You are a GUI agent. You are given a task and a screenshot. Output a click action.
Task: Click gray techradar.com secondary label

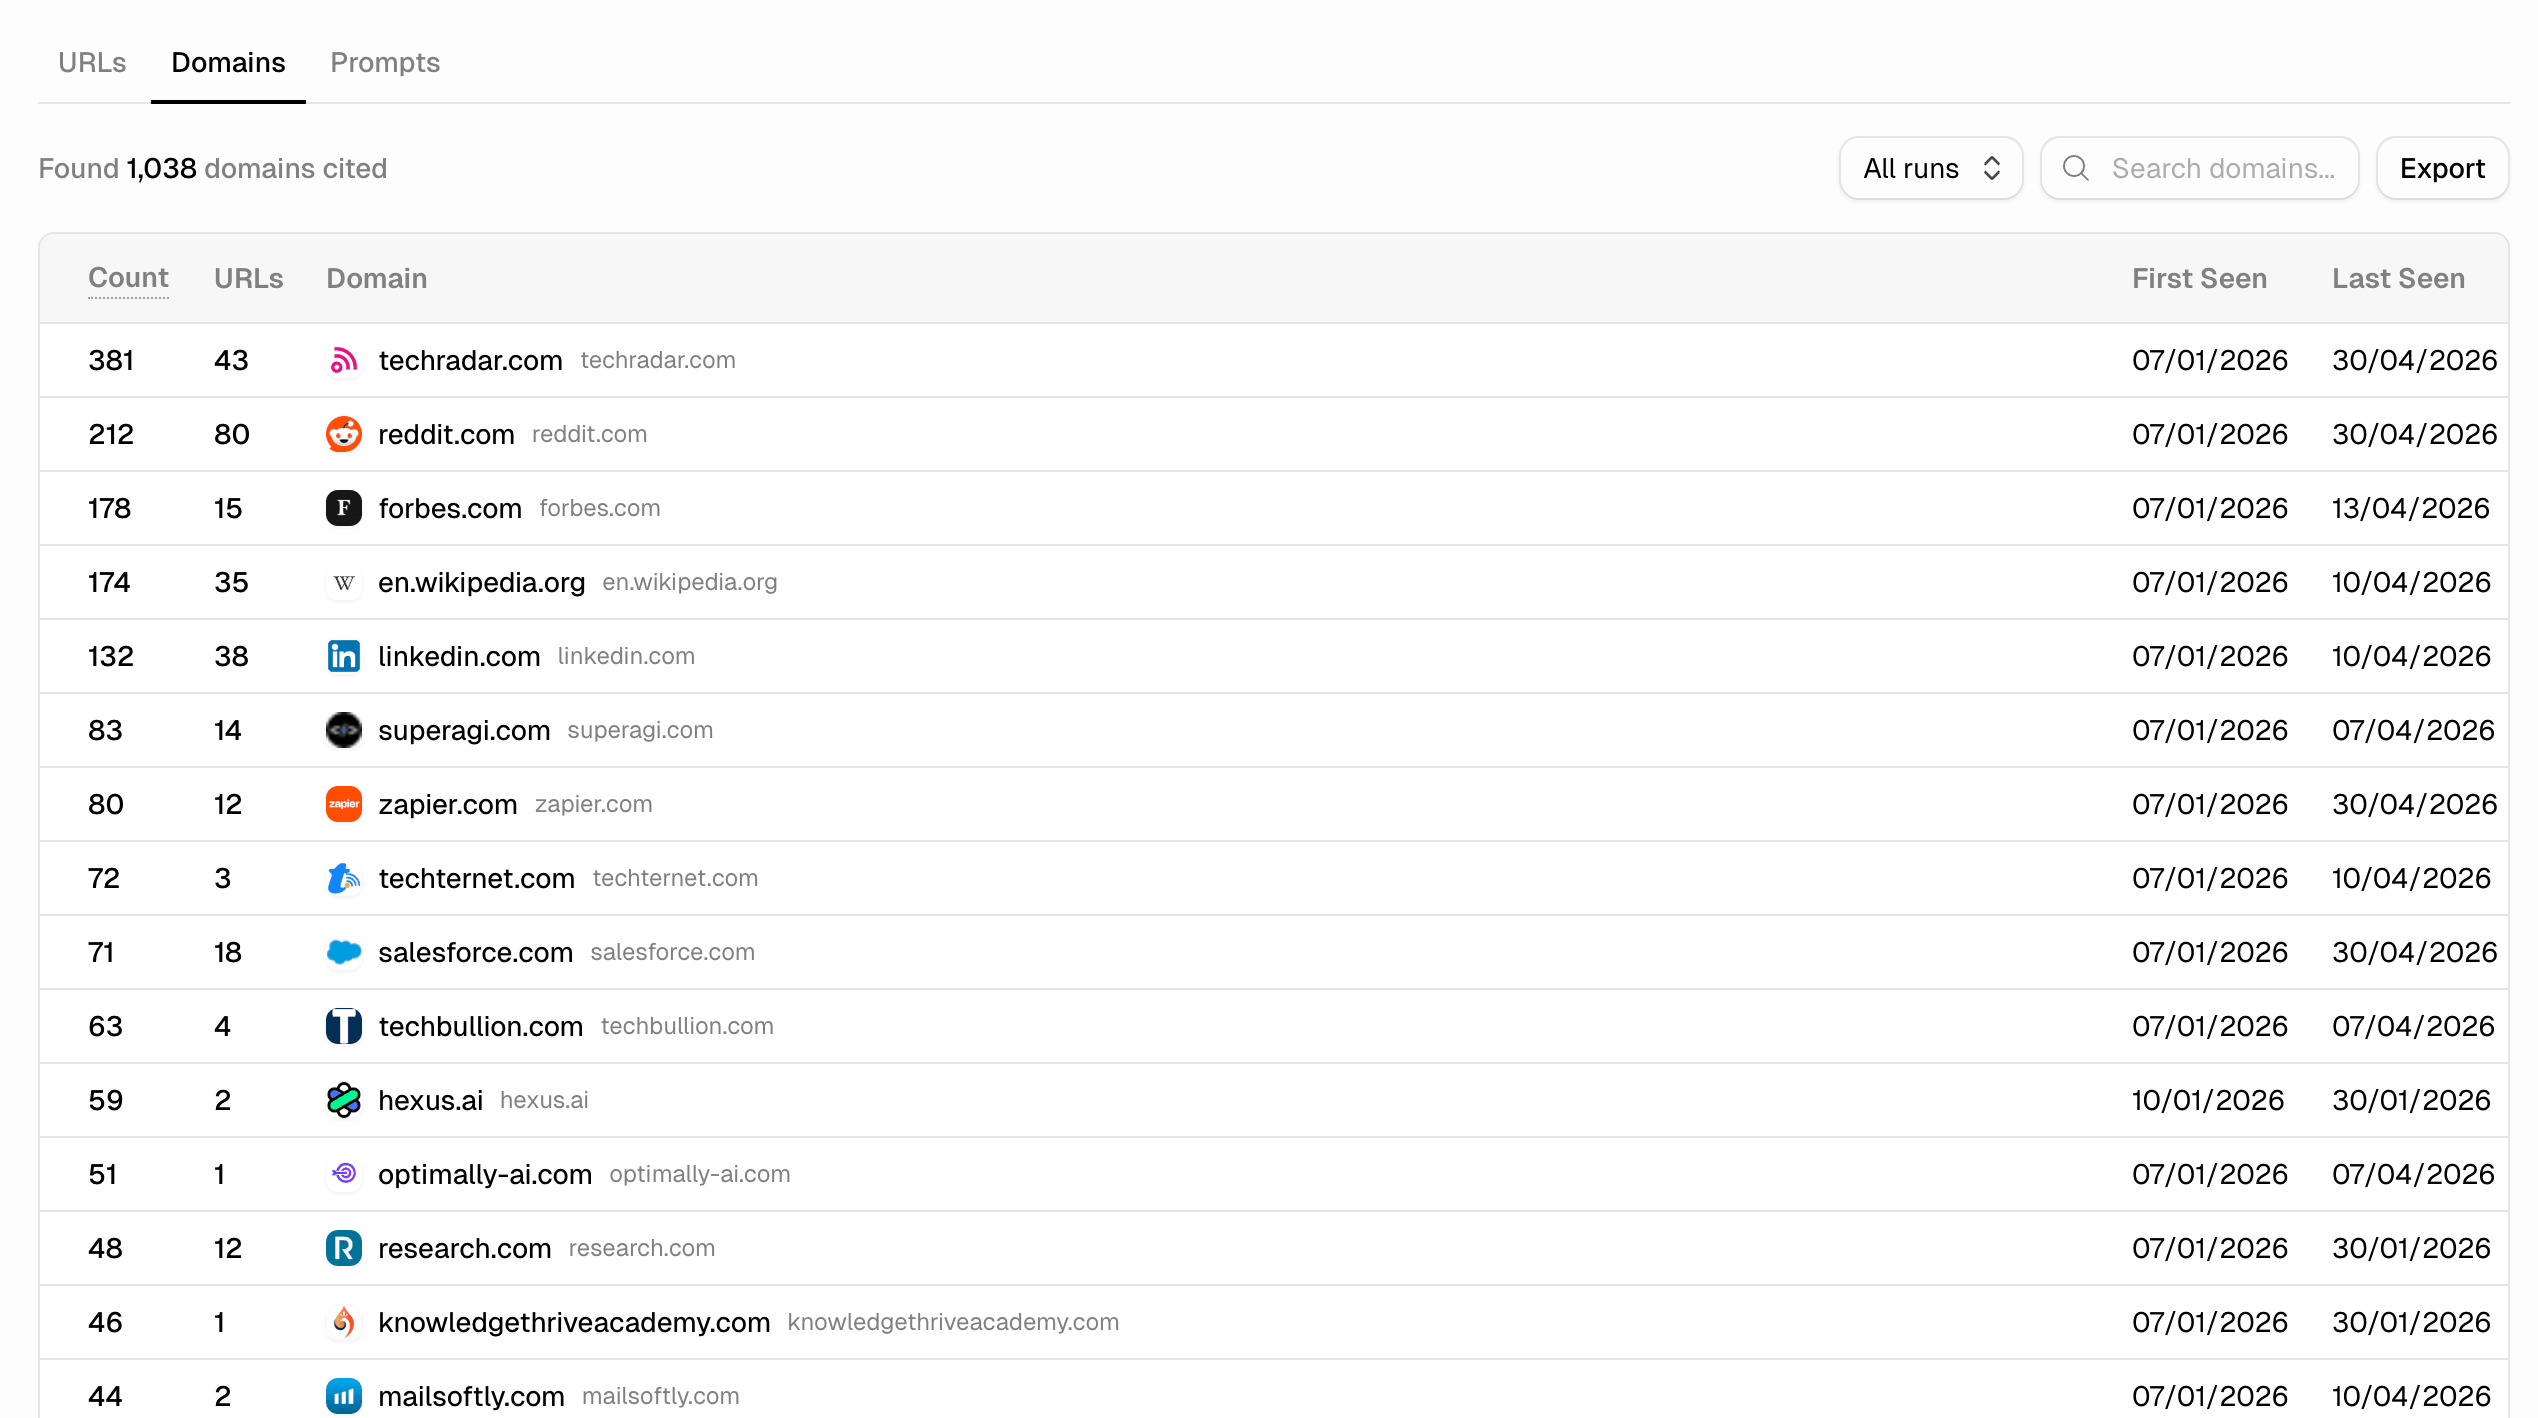tap(658, 360)
